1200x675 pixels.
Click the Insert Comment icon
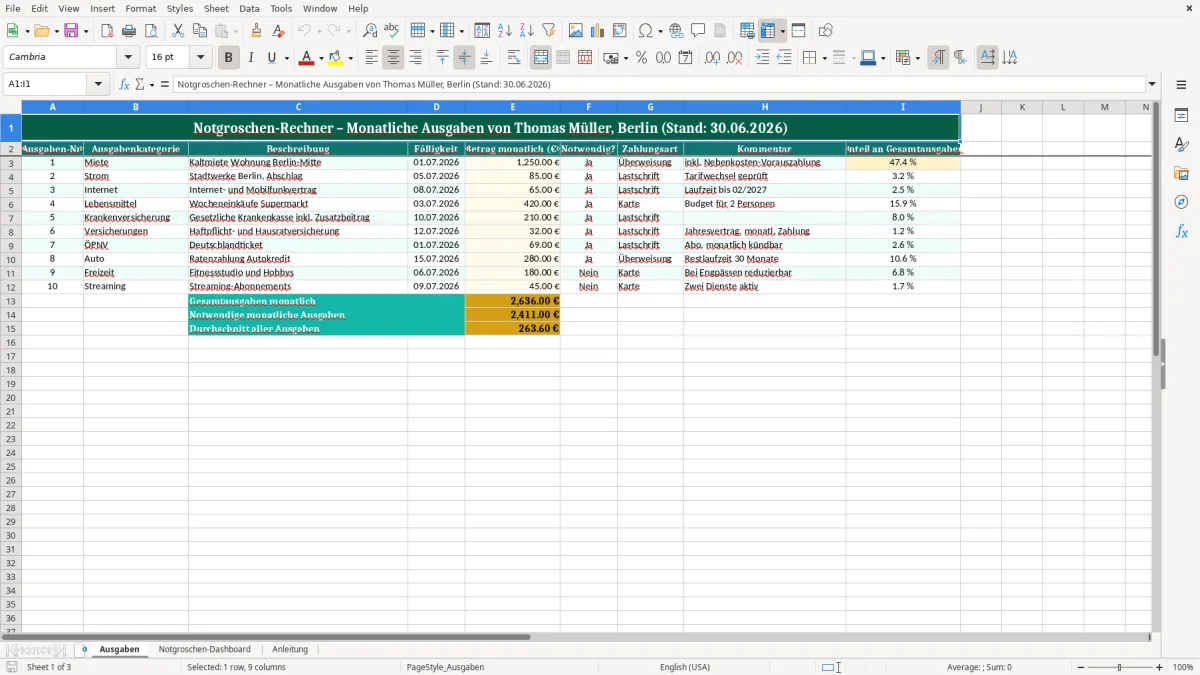pyautogui.click(x=698, y=31)
